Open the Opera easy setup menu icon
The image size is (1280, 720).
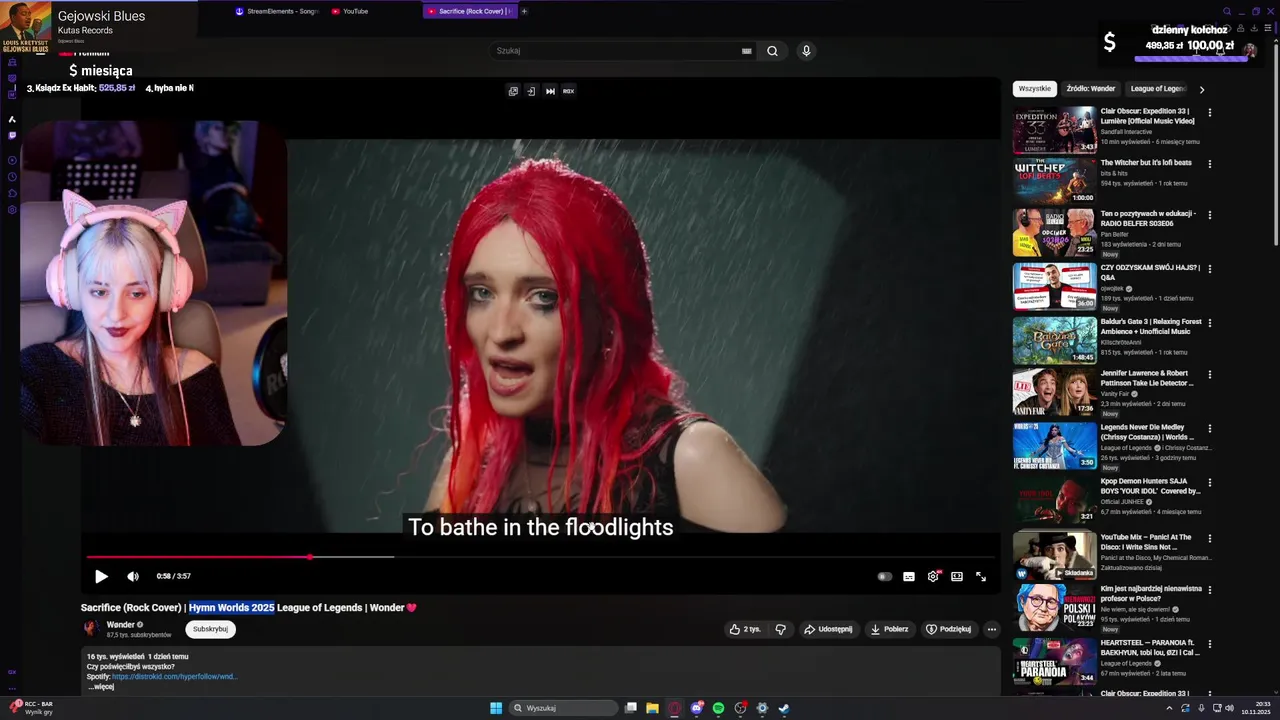tap(1267, 28)
